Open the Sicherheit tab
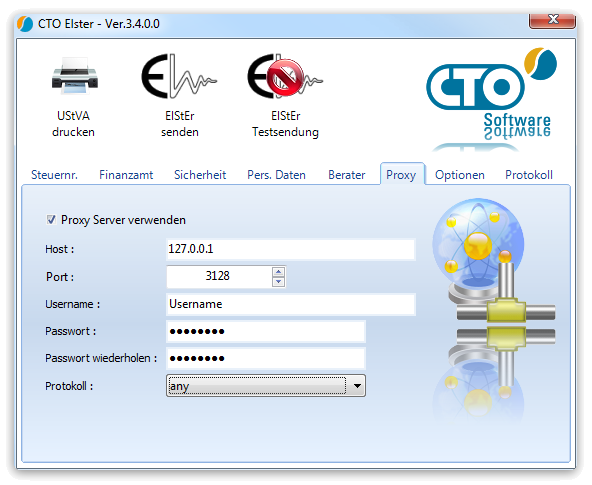 [x=200, y=175]
